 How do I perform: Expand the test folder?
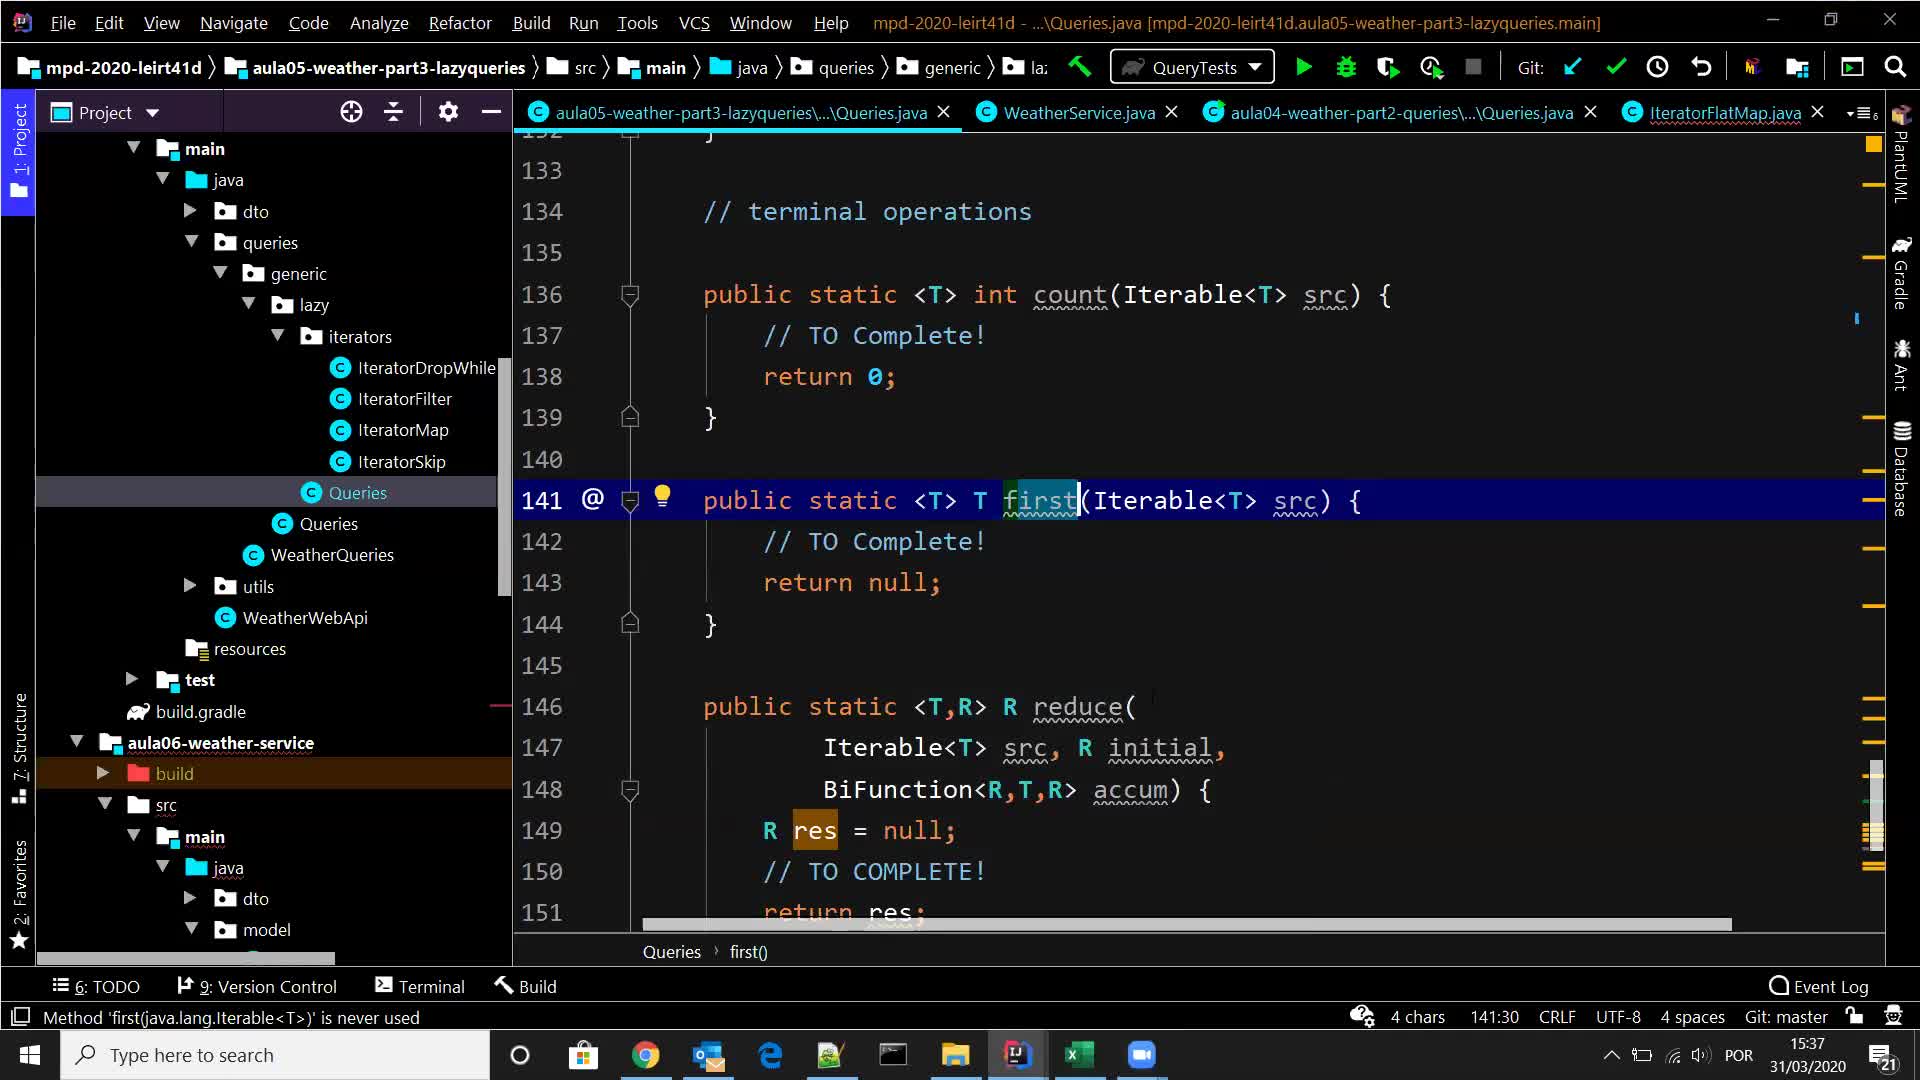pyautogui.click(x=132, y=679)
